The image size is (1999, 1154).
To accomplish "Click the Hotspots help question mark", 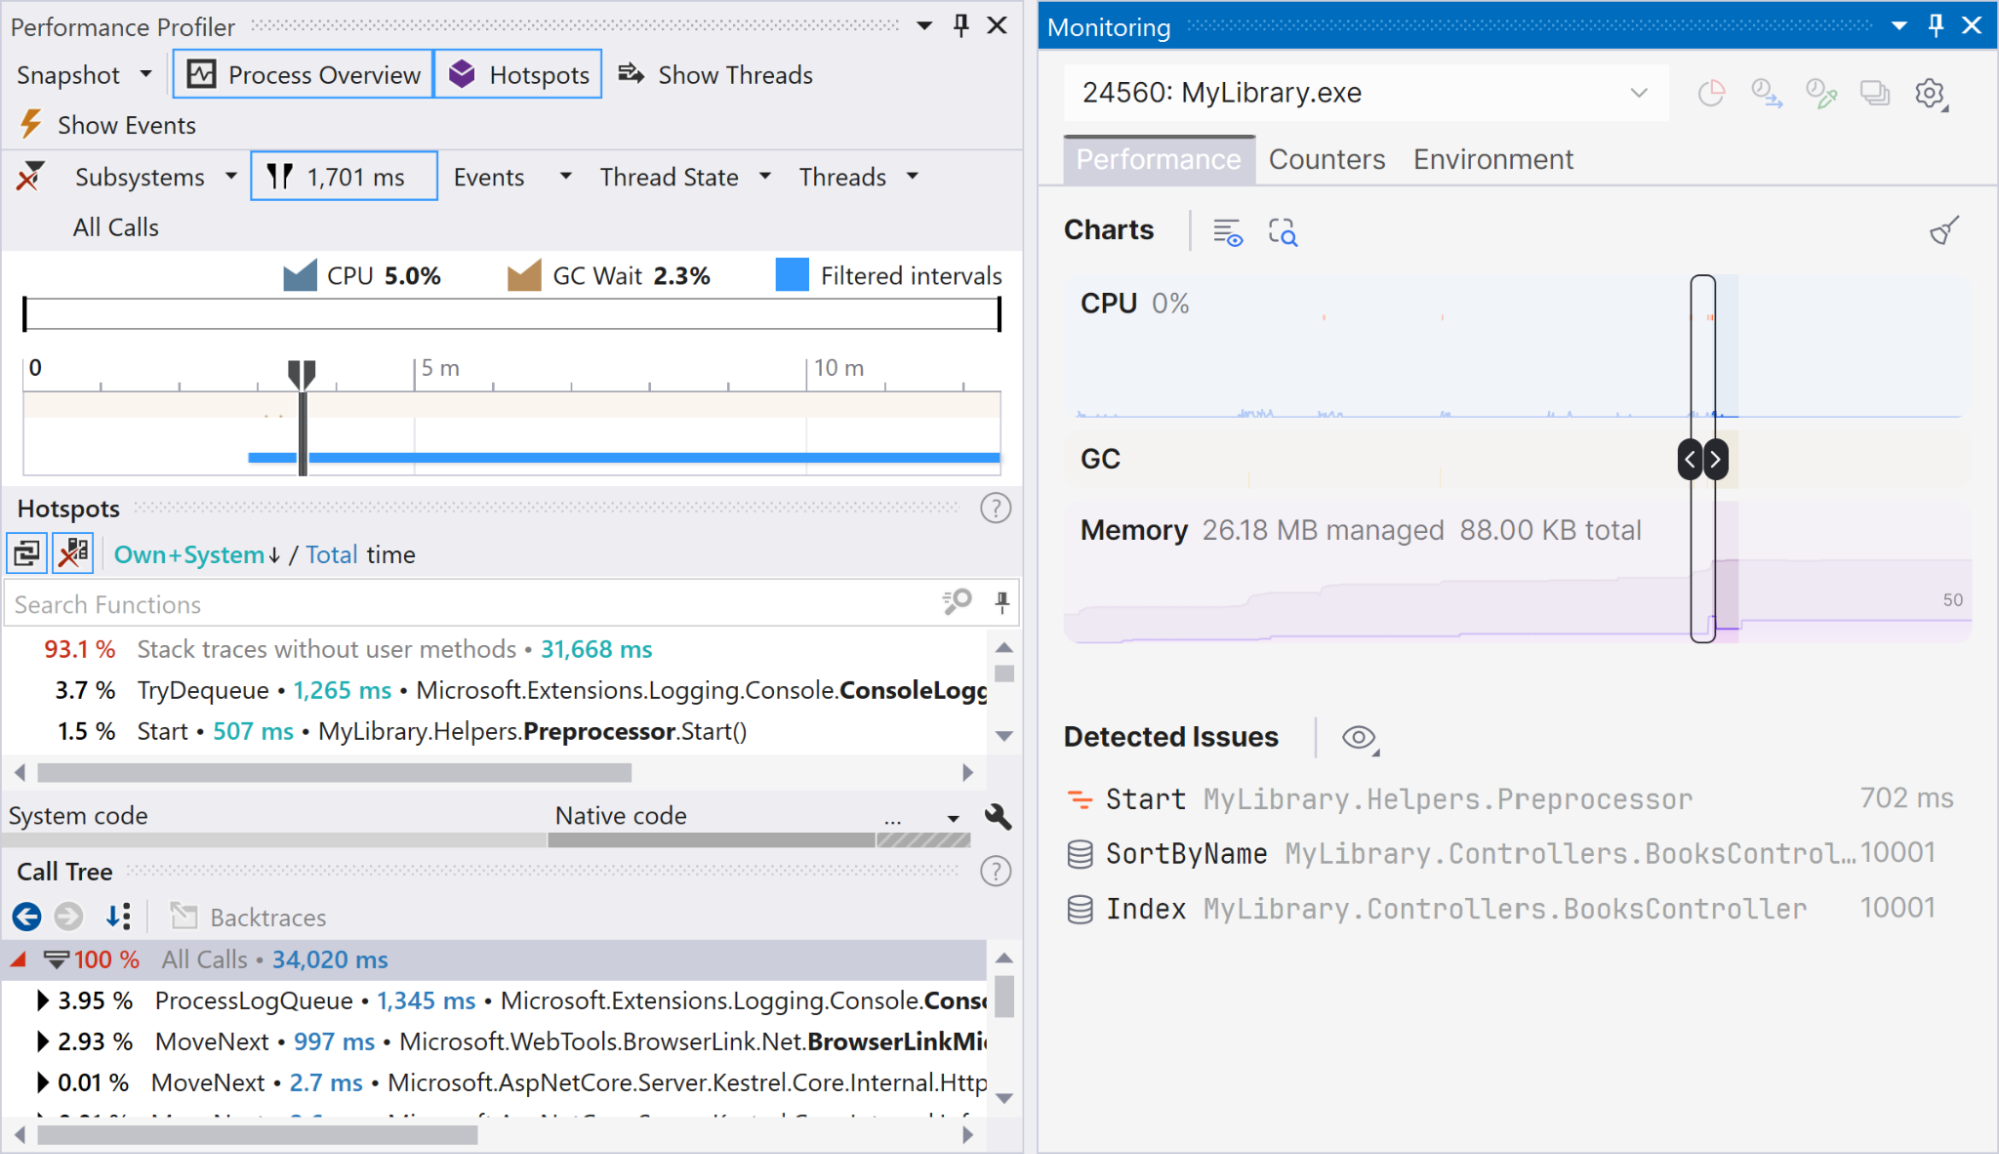I will [x=995, y=509].
